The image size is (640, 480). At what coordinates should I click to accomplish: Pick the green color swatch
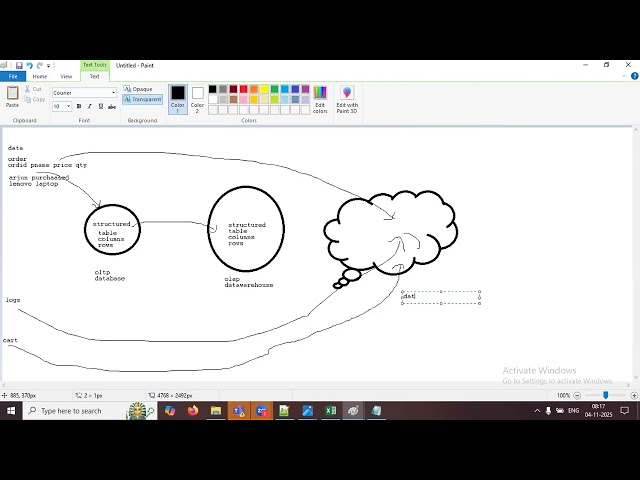[274, 89]
